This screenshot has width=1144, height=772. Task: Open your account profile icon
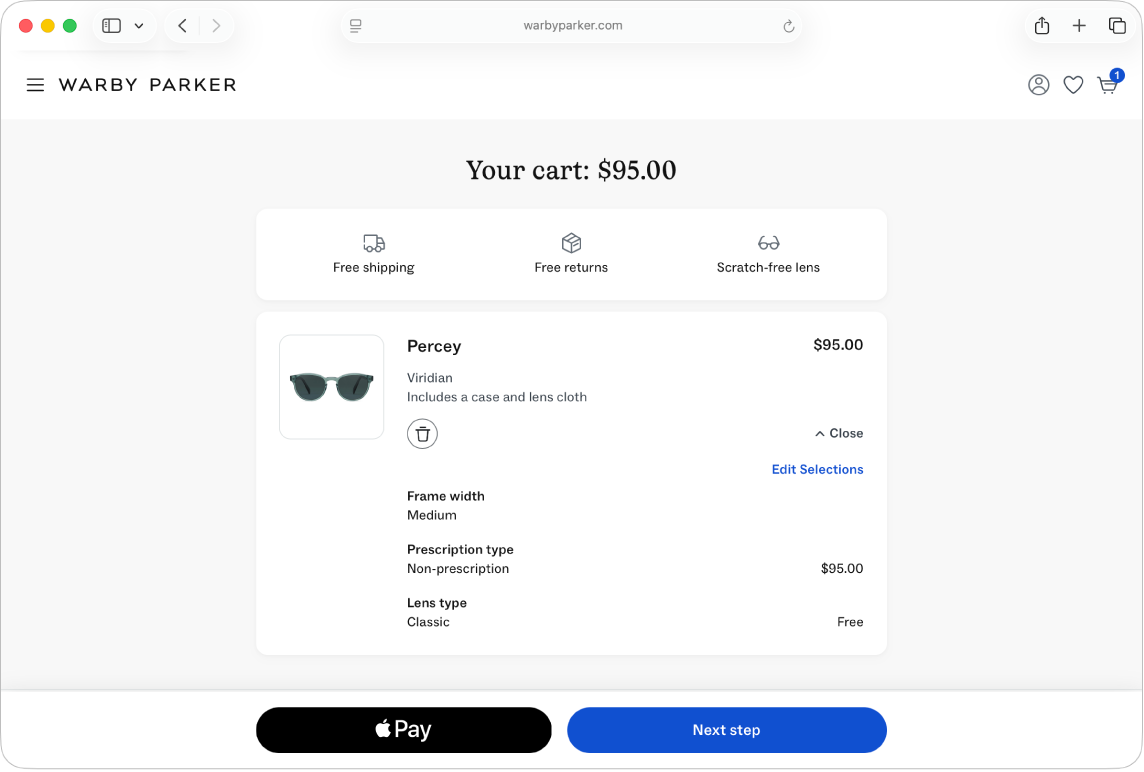click(x=1038, y=85)
